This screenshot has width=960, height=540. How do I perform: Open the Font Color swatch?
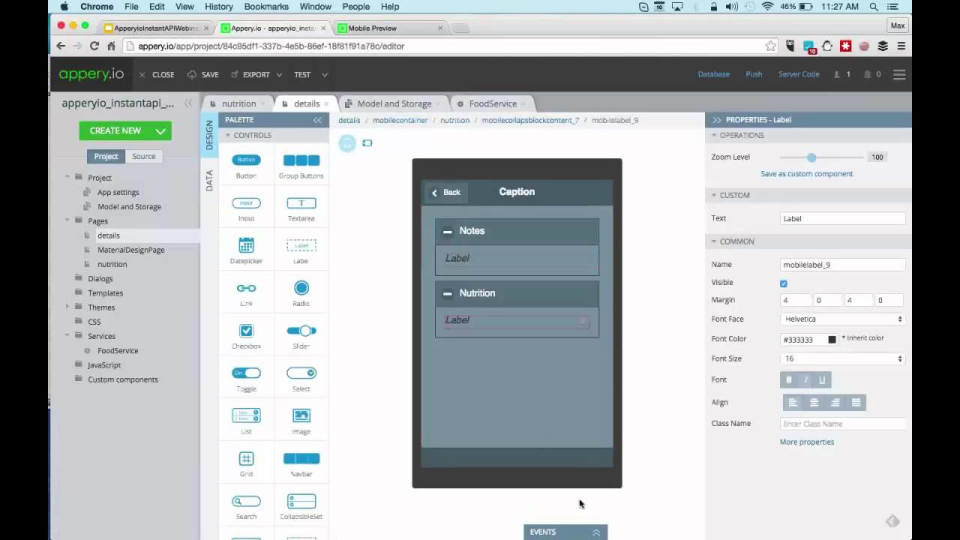[x=832, y=340]
